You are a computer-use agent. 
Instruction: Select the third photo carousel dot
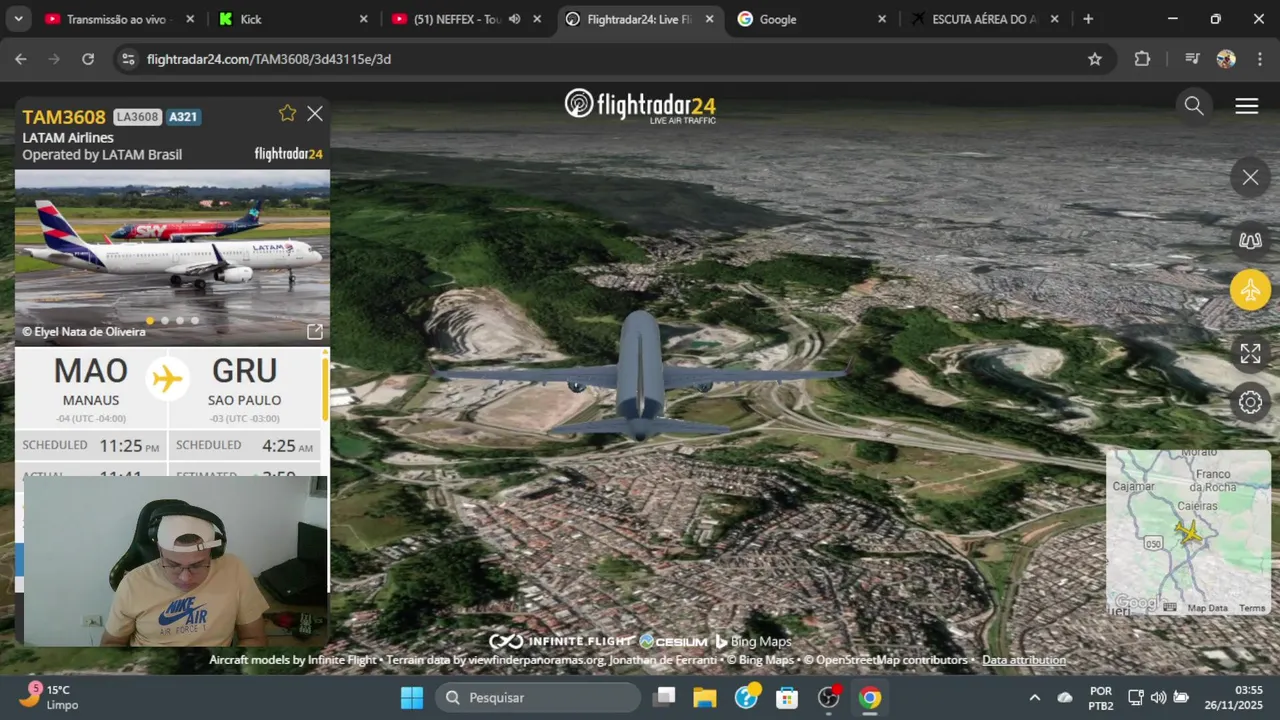(180, 321)
